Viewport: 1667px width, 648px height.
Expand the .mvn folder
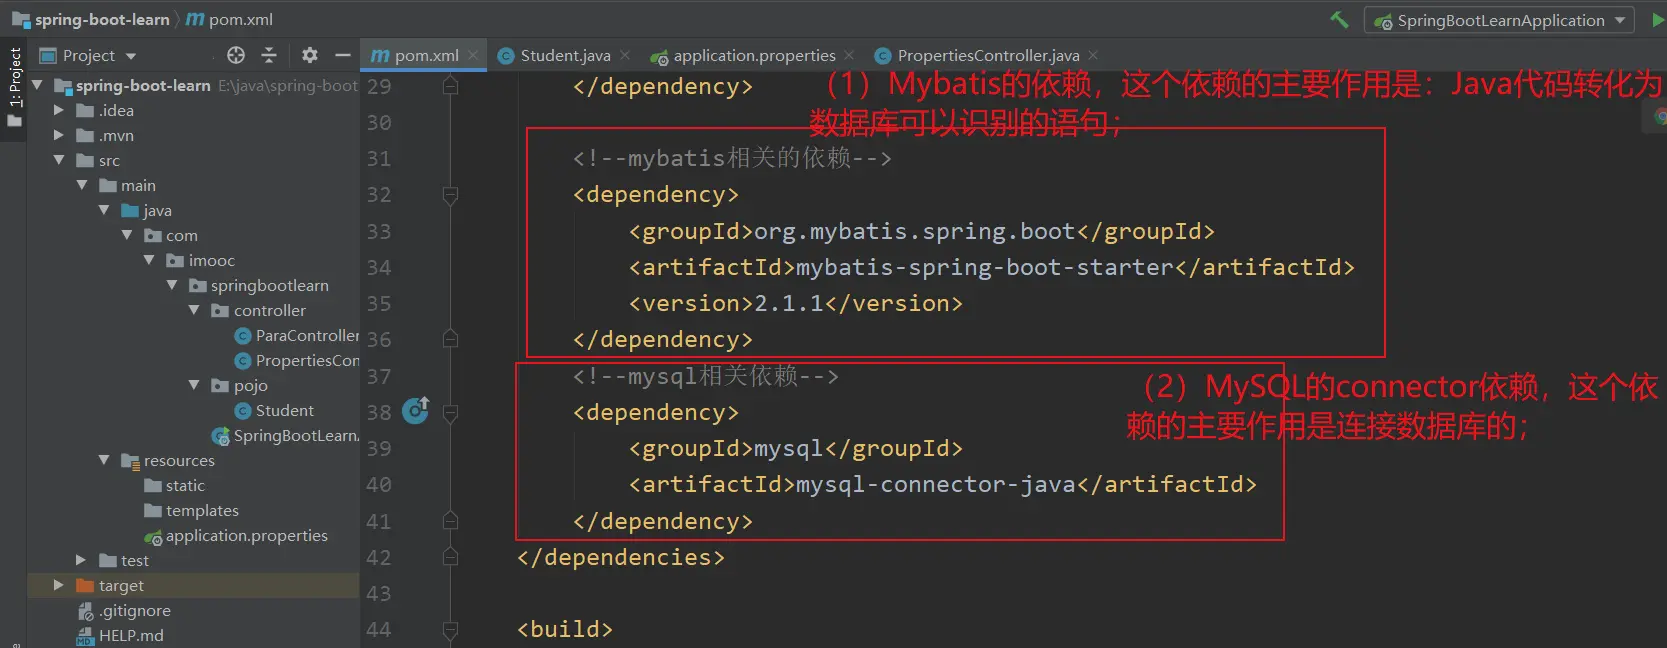(x=59, y=135)
